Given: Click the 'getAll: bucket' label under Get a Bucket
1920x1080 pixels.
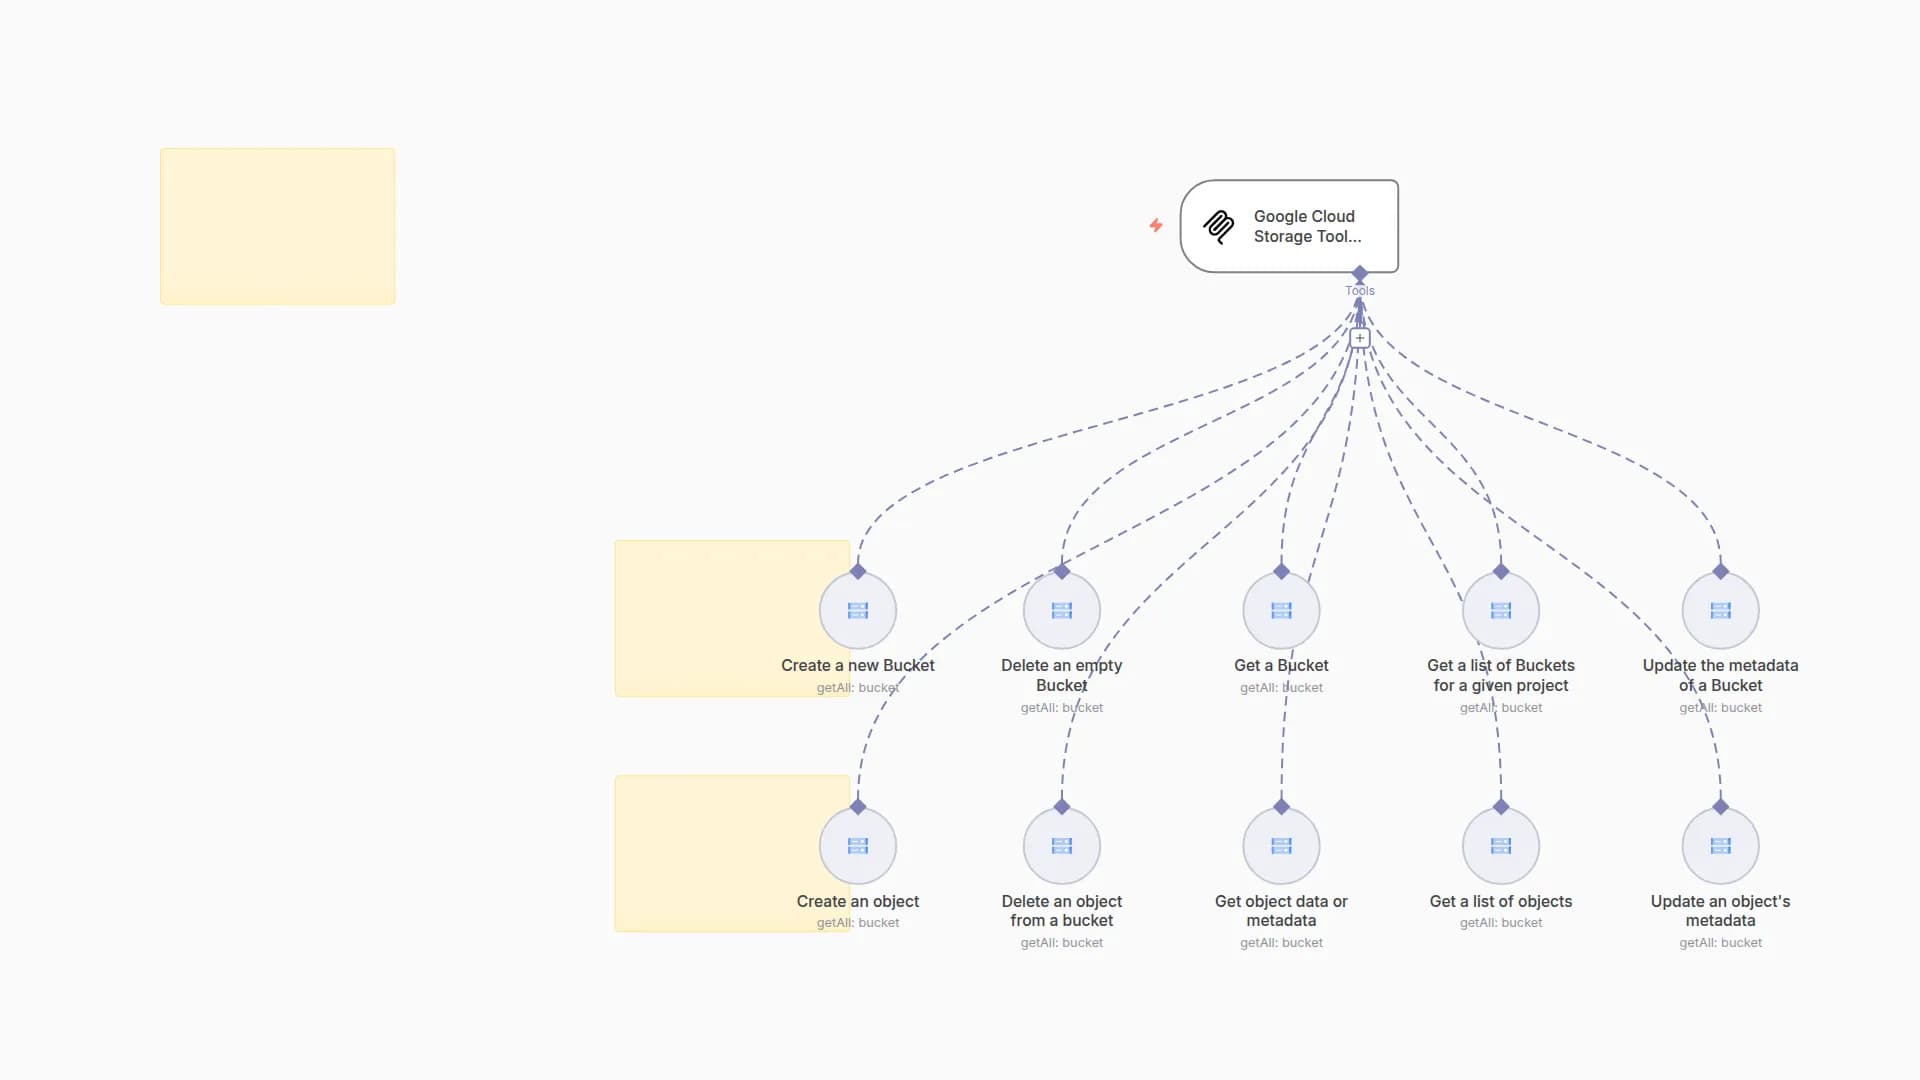Looking at the screenshot, I should coord(1281,687).
